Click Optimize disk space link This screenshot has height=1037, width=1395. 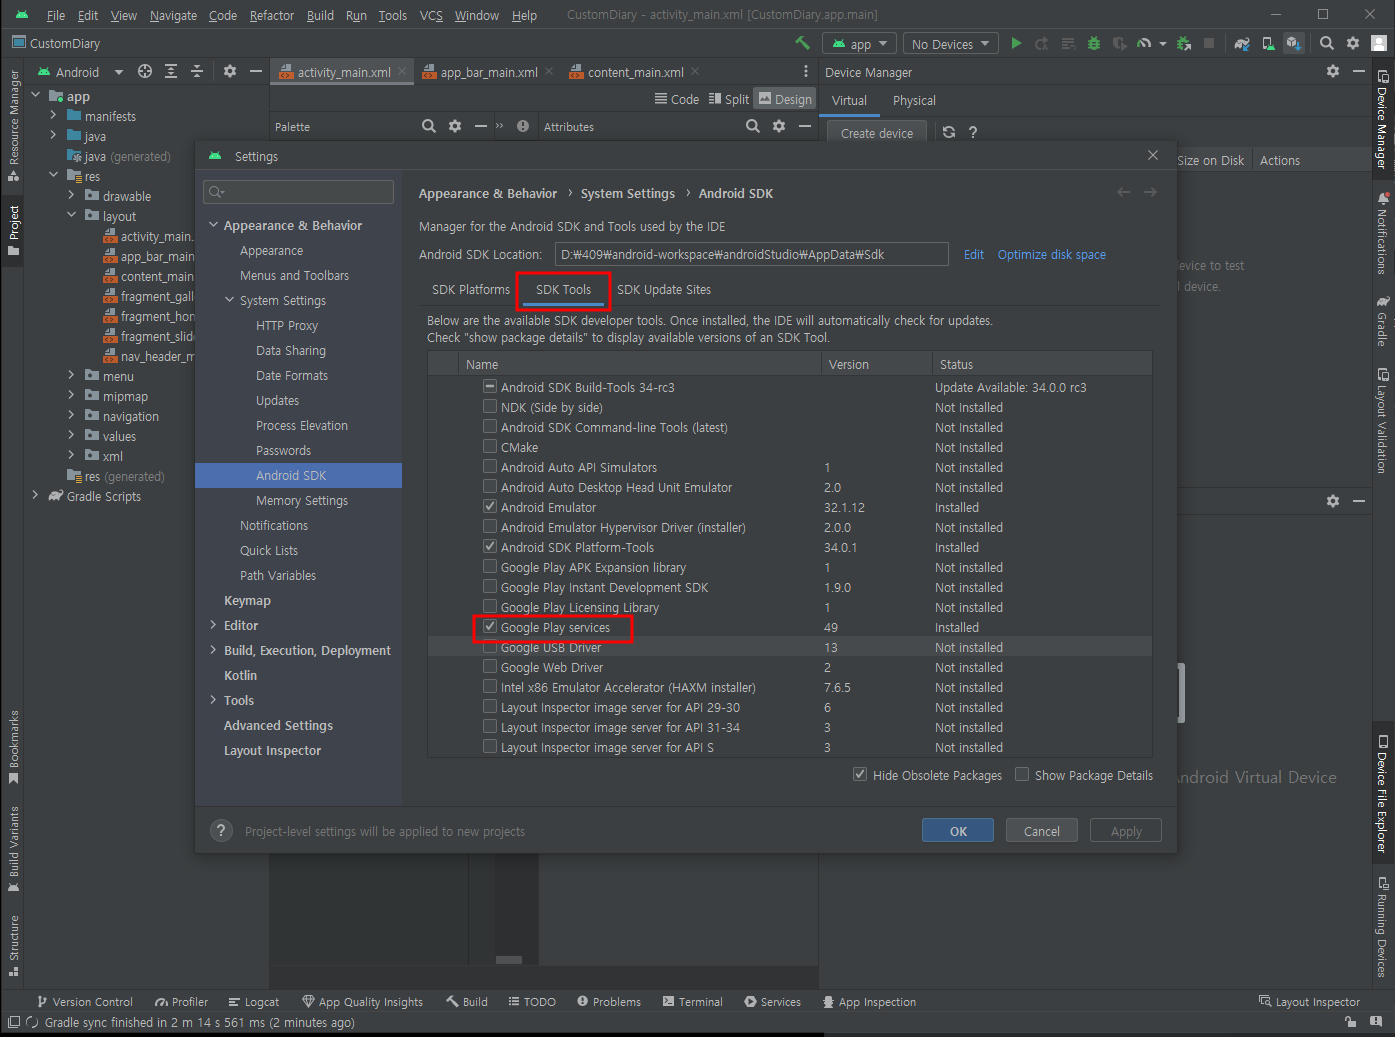1052,254
